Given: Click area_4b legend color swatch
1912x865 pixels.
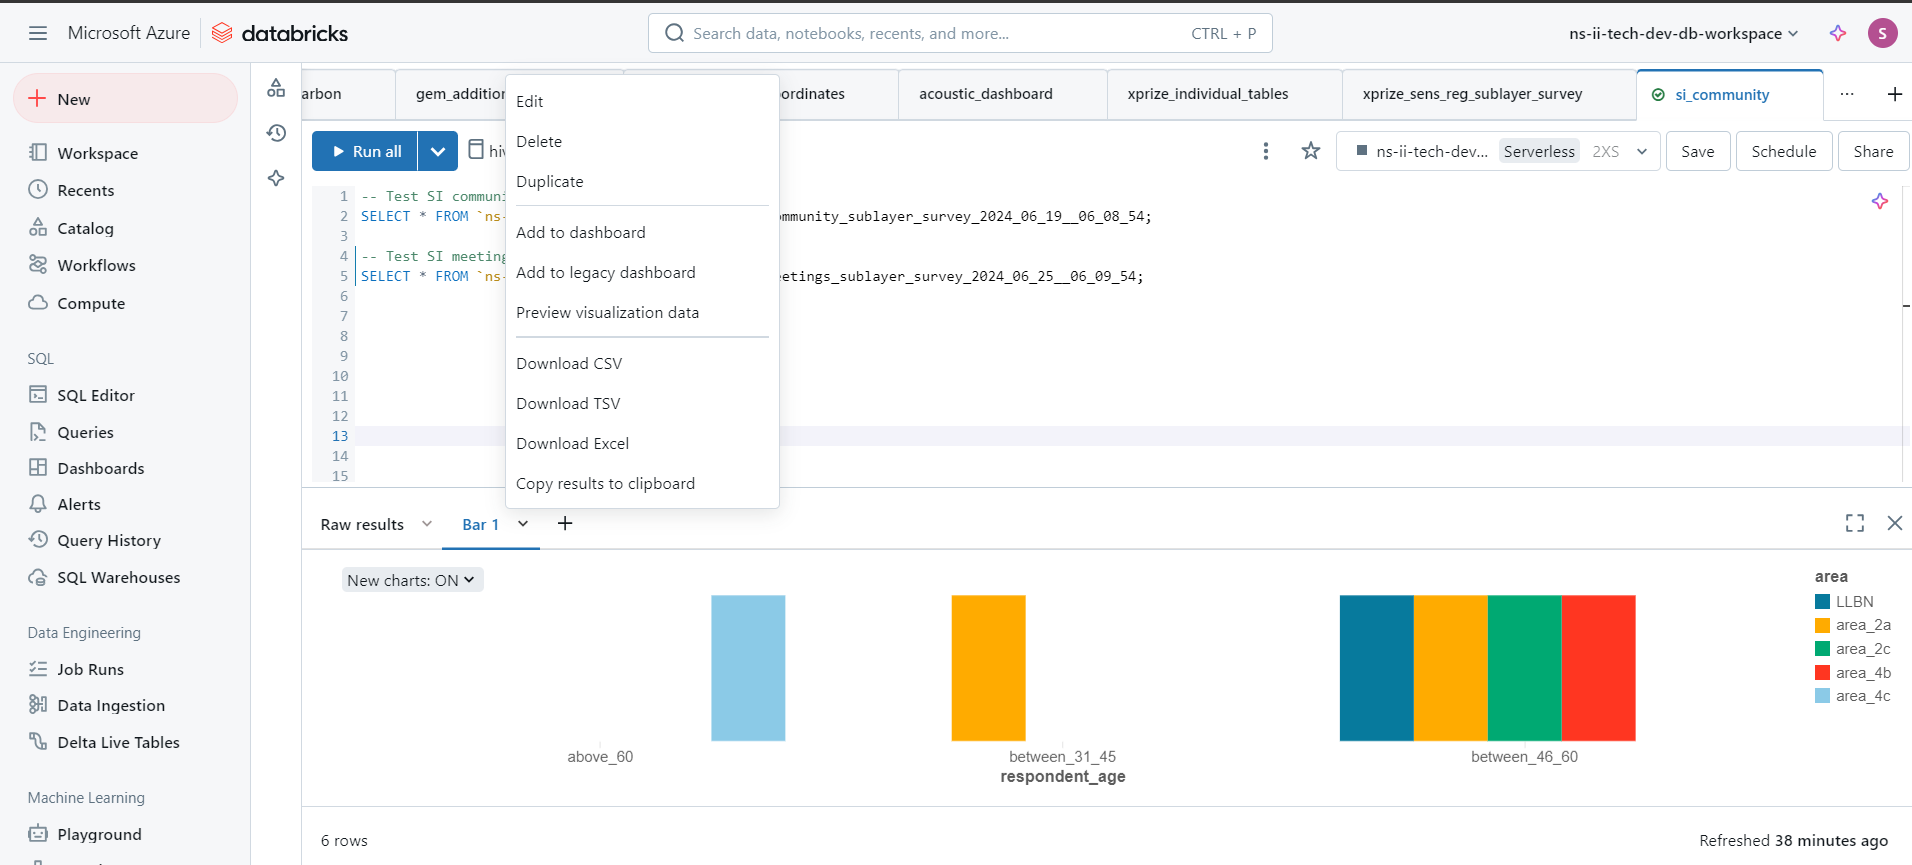Looking at the screenshot, I should click(1822, 673).
